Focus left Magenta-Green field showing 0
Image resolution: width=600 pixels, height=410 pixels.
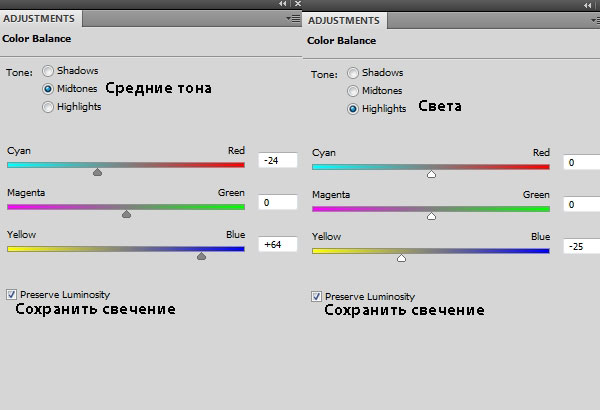tap(278, 202)
